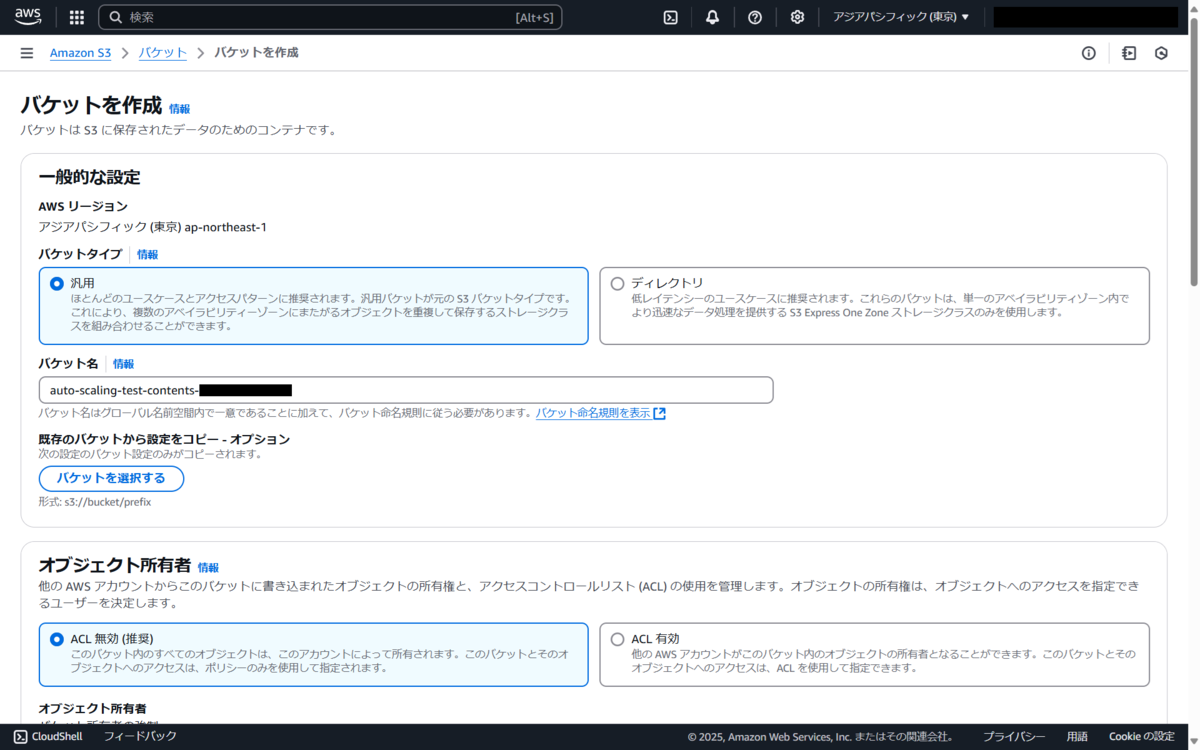
Task: Go to バケット breadcrumb link
Action: pos(163,53)
